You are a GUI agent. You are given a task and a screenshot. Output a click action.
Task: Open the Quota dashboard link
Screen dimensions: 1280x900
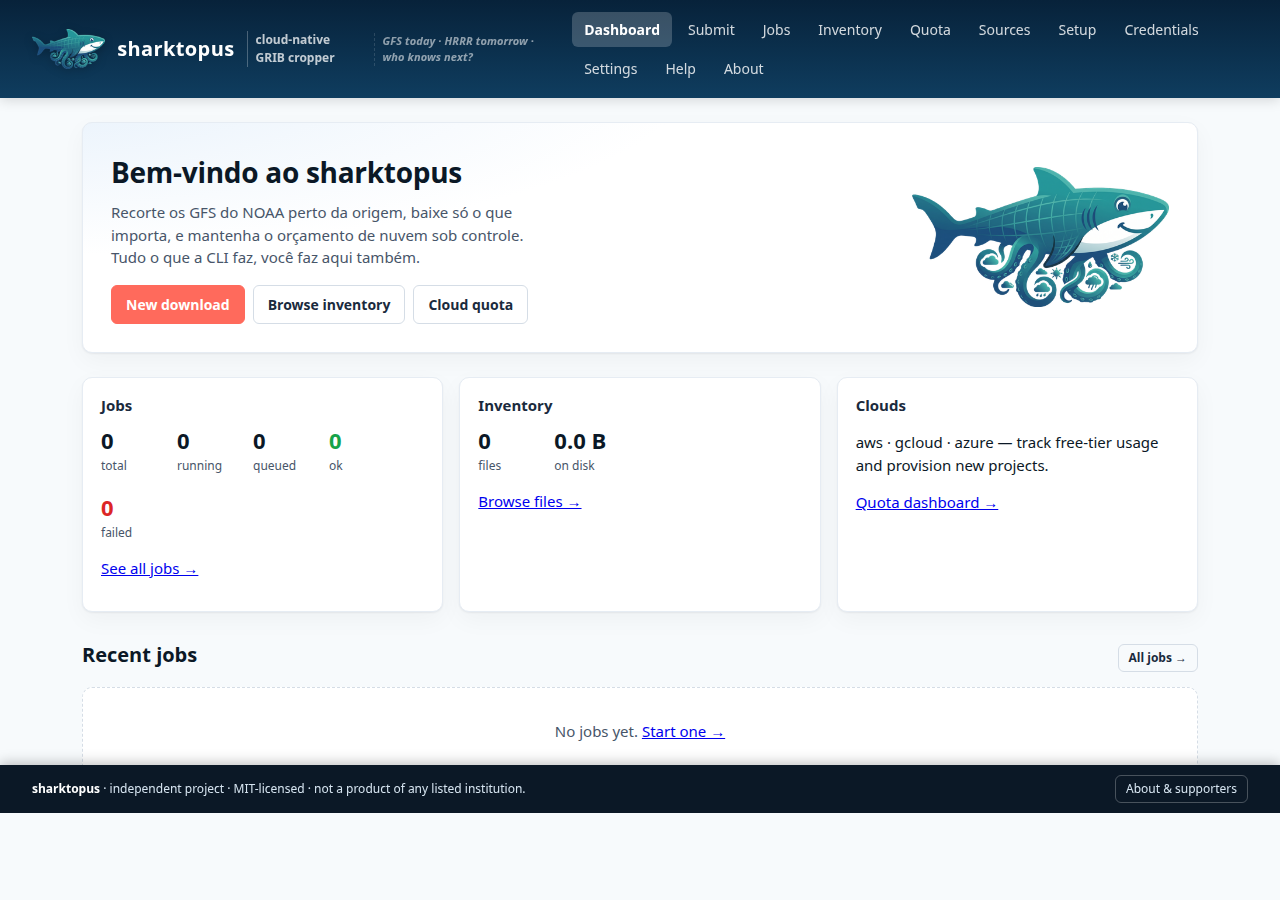pos(926,503)
